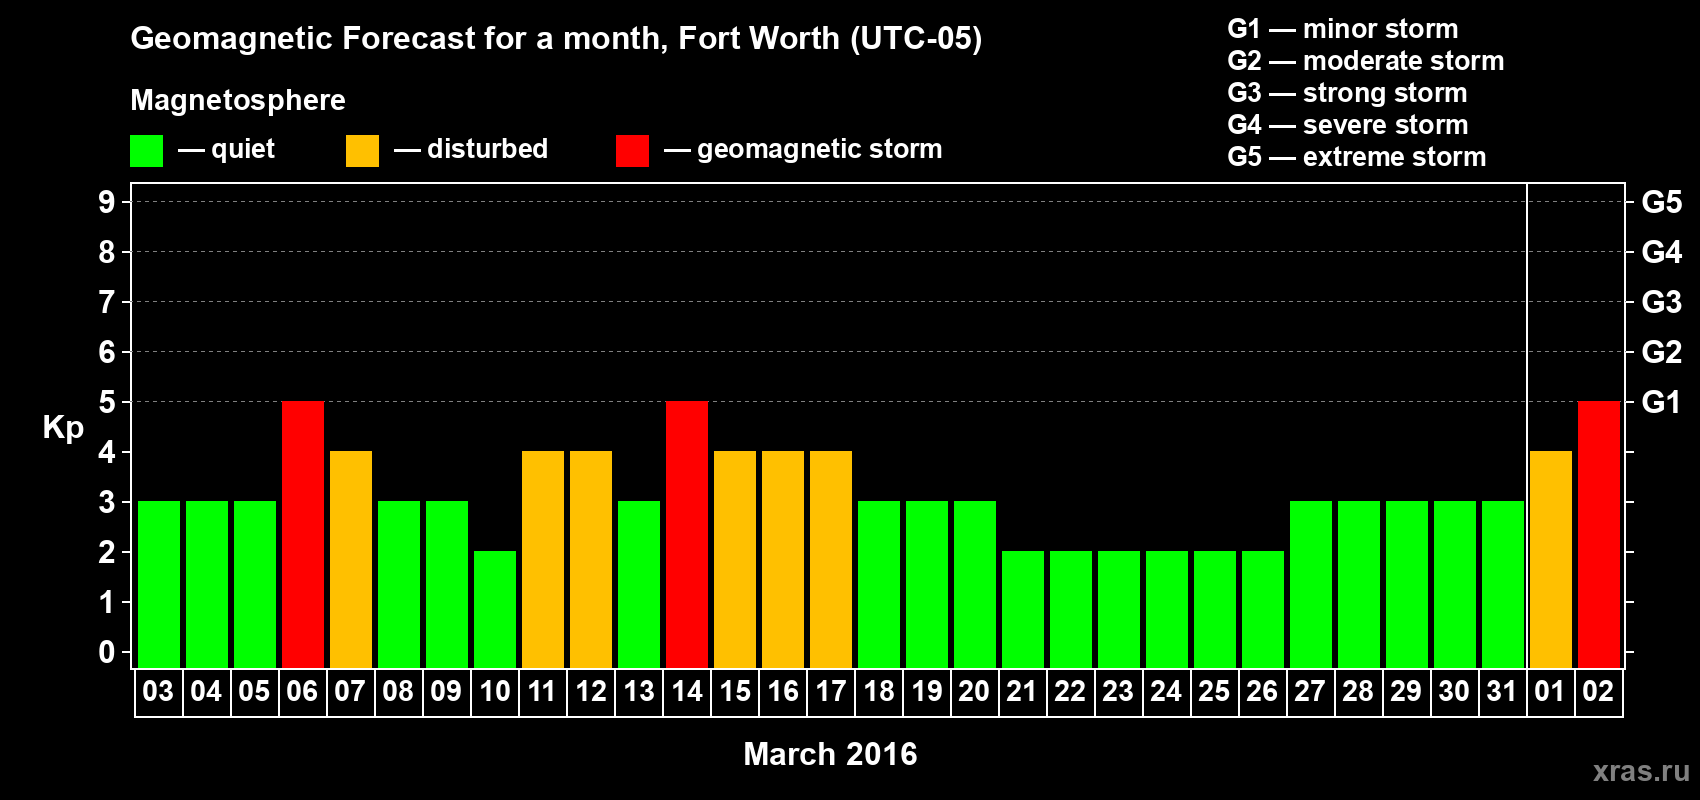Click Kp value 0 on left axis
The image size is (1700, 800).
[x=107, y=652]
